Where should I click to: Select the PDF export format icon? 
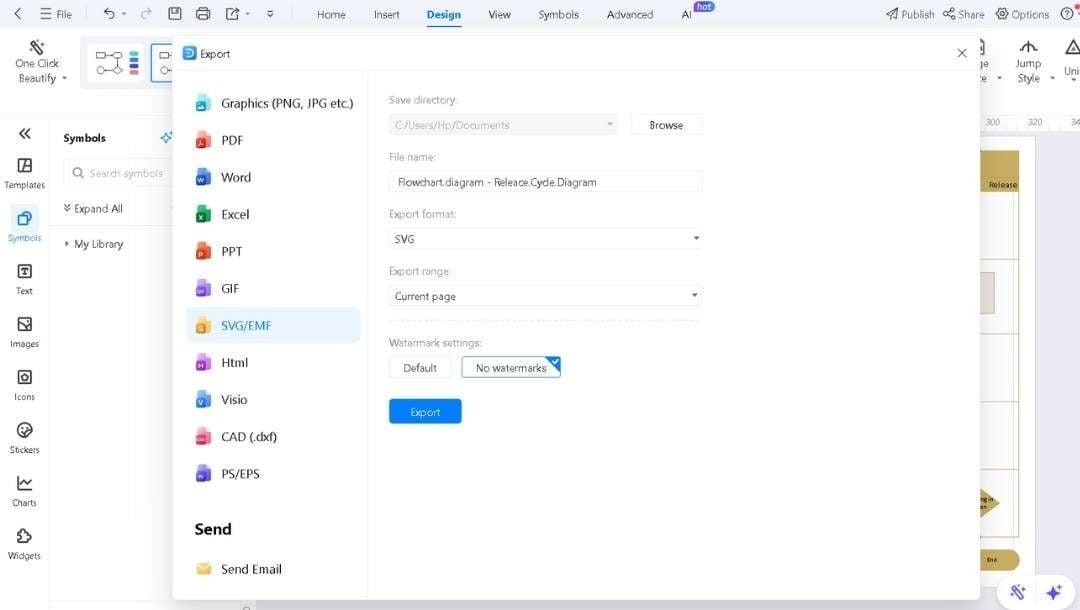pos(232,140)
